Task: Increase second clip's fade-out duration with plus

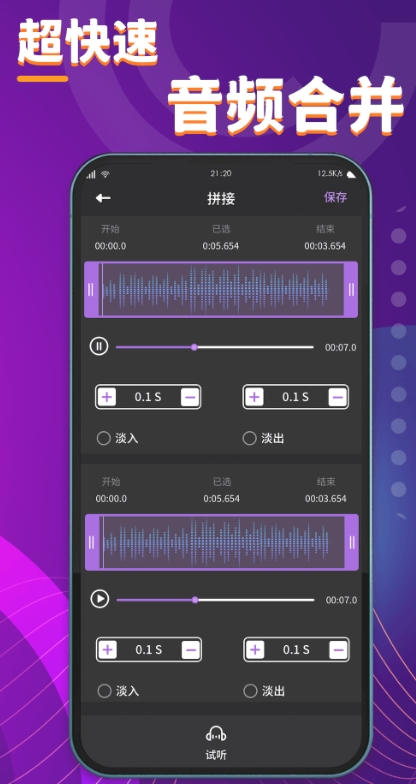Action: [255, 650]
